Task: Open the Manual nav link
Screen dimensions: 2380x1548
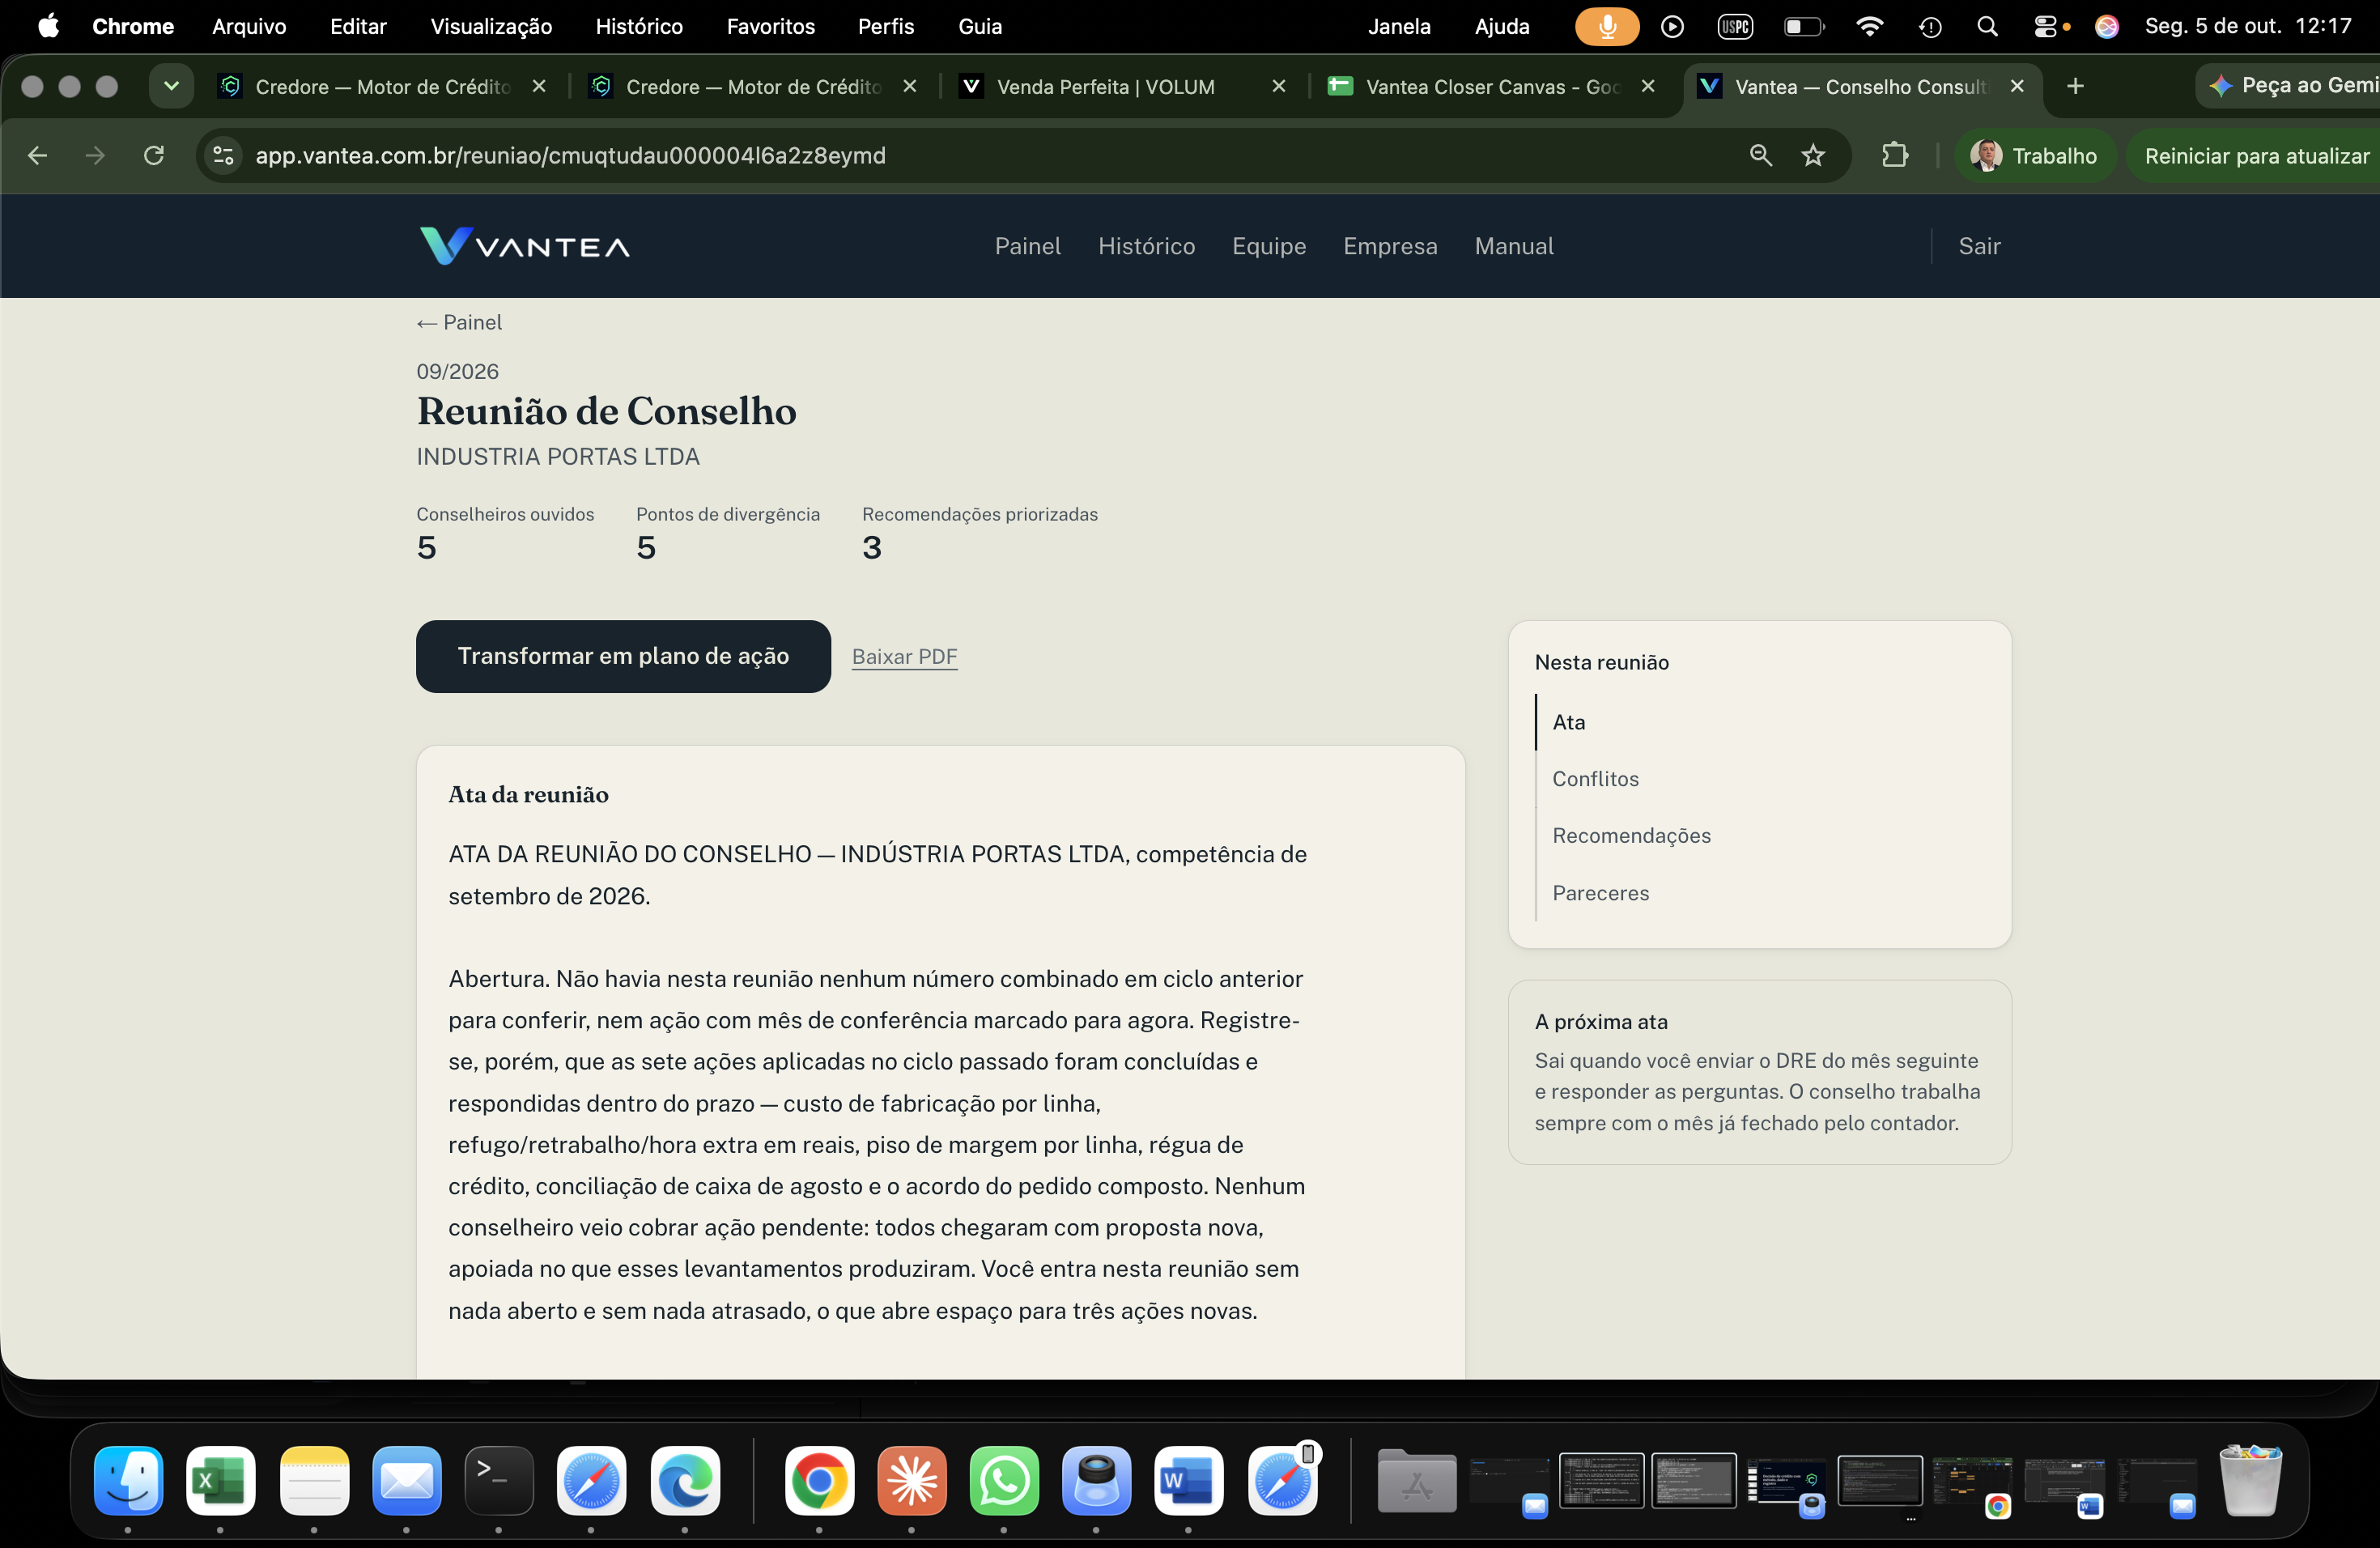Action: [x=1514, y=246]
